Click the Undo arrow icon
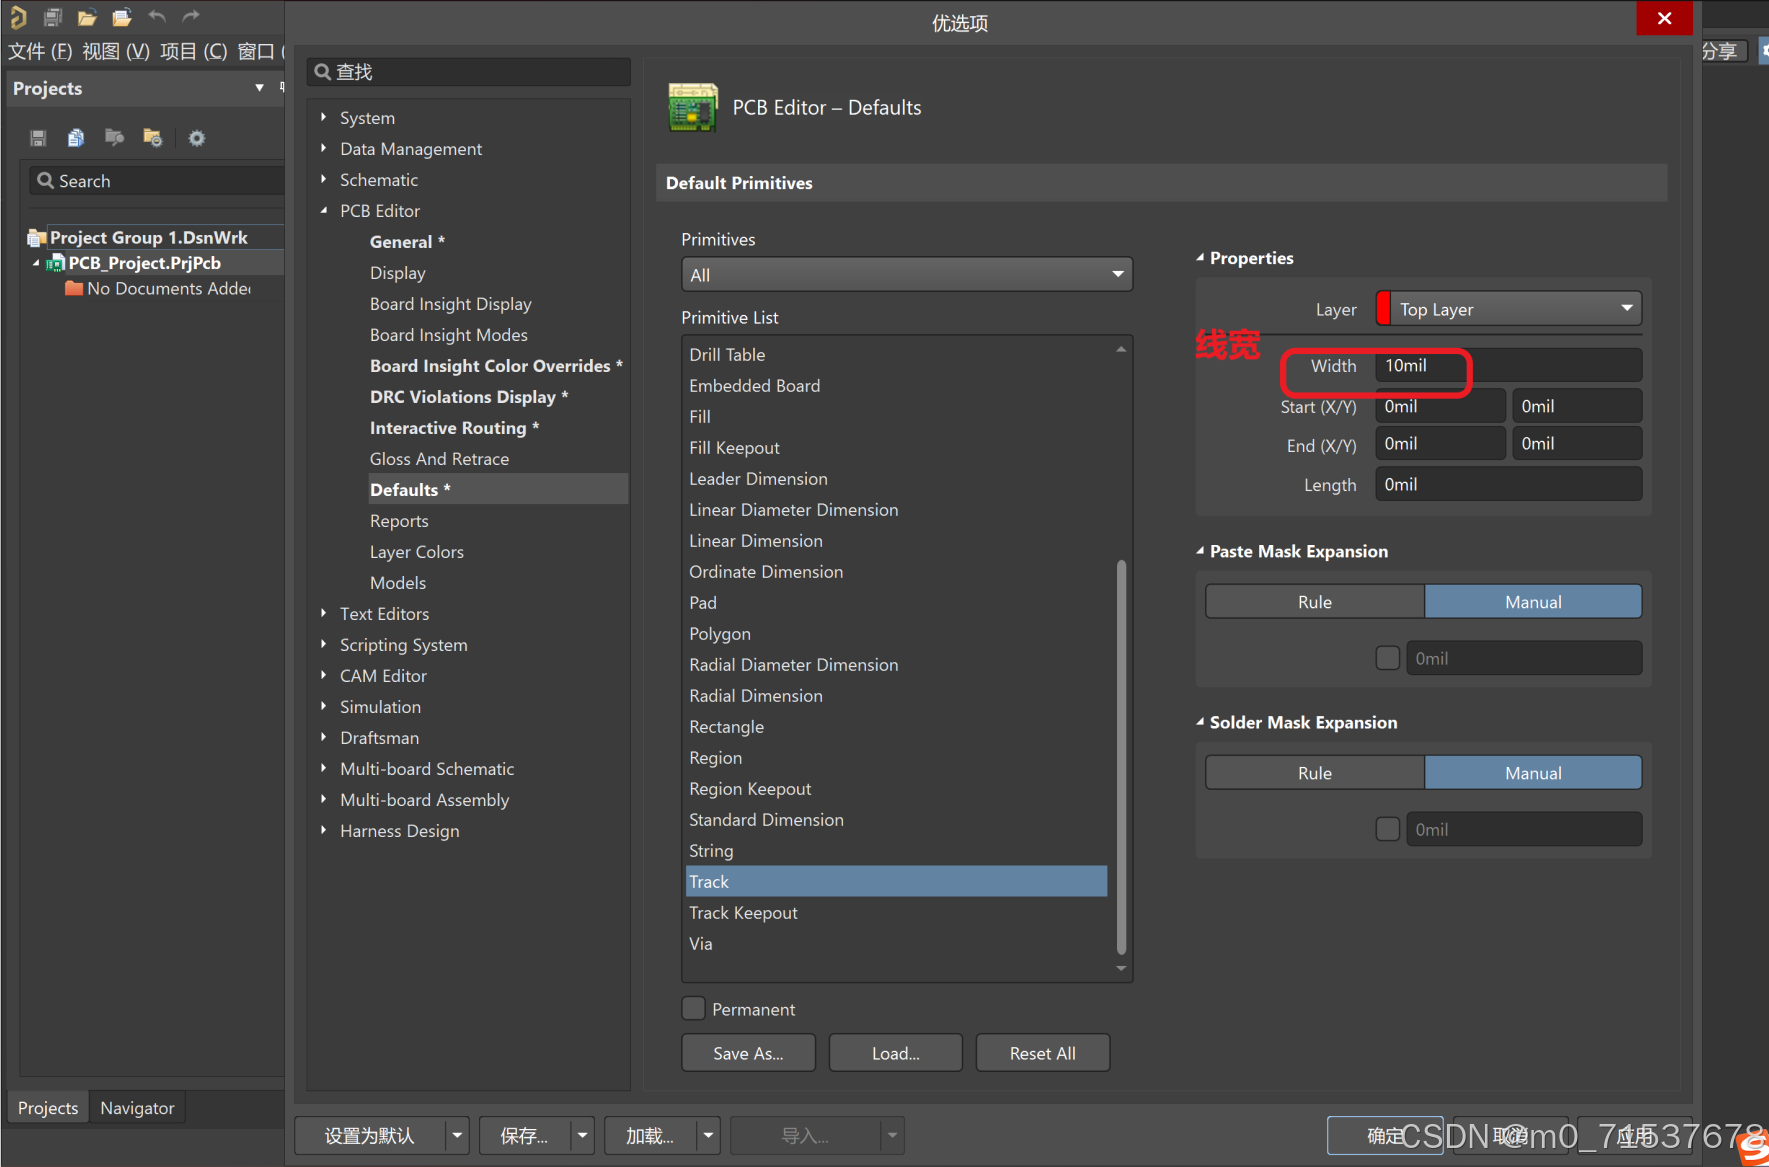The image size is (1769, 1167). [x=157, y=16]
